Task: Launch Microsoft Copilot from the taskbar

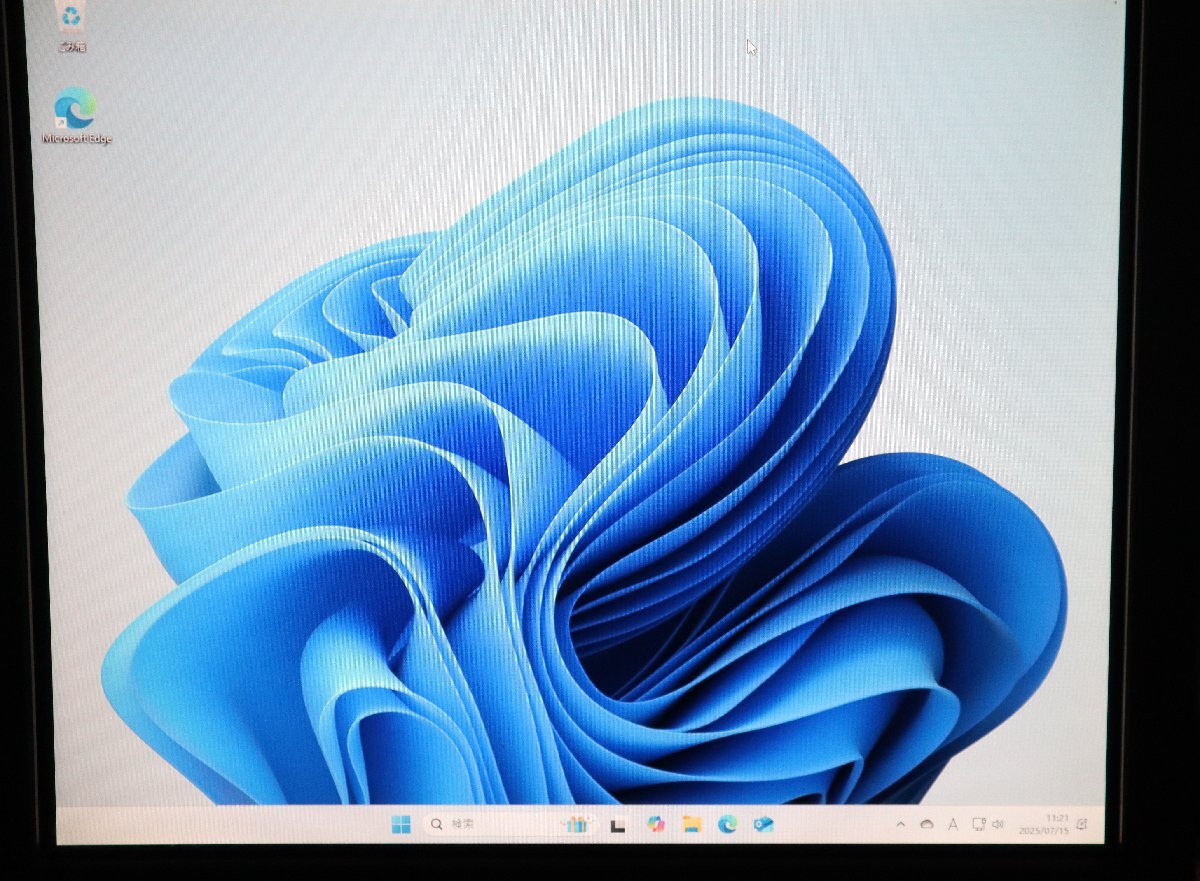Action: click(655, 824)
